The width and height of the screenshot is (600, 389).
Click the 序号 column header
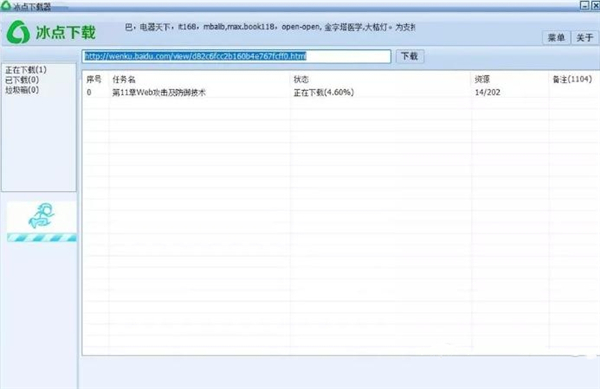(94, 79)
